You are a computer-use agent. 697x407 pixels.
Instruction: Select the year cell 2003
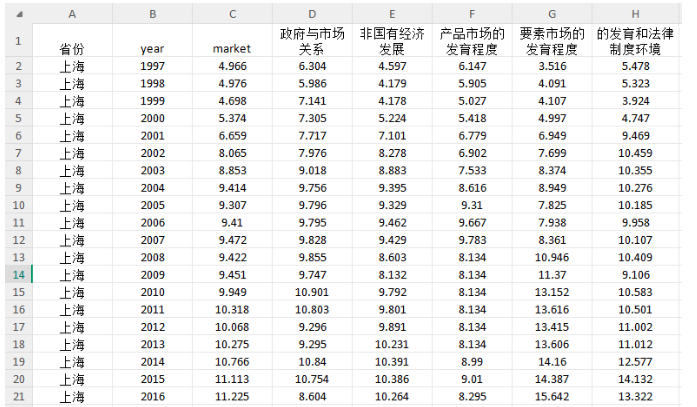pyautogui.click(x=152, y=170)
